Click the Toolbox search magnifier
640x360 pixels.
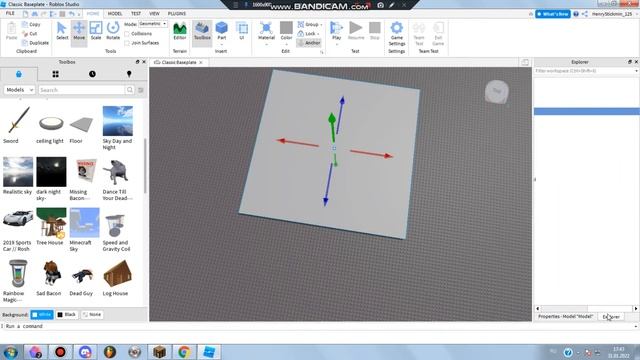(x=130, y=90)
